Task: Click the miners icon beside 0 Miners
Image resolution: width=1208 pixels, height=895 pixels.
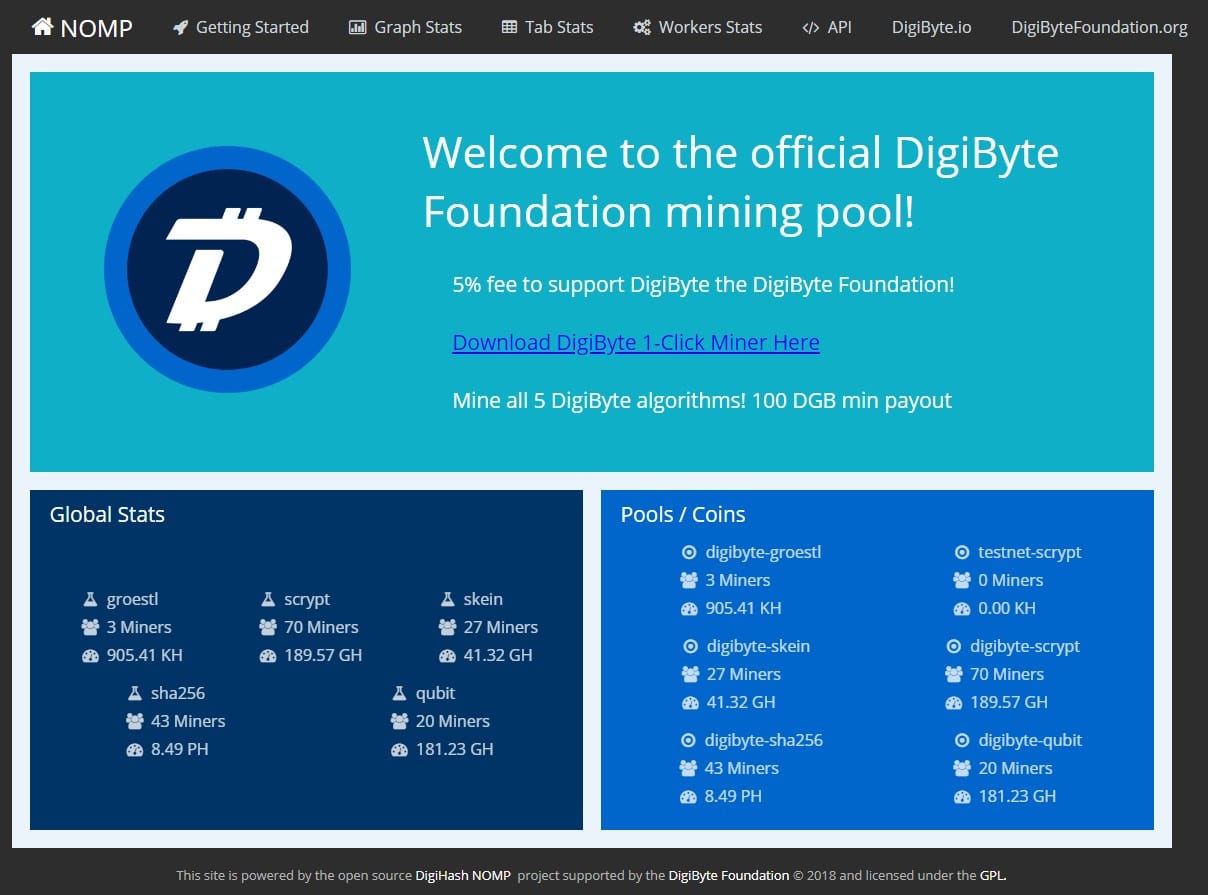Action: [x=962, y=581]
